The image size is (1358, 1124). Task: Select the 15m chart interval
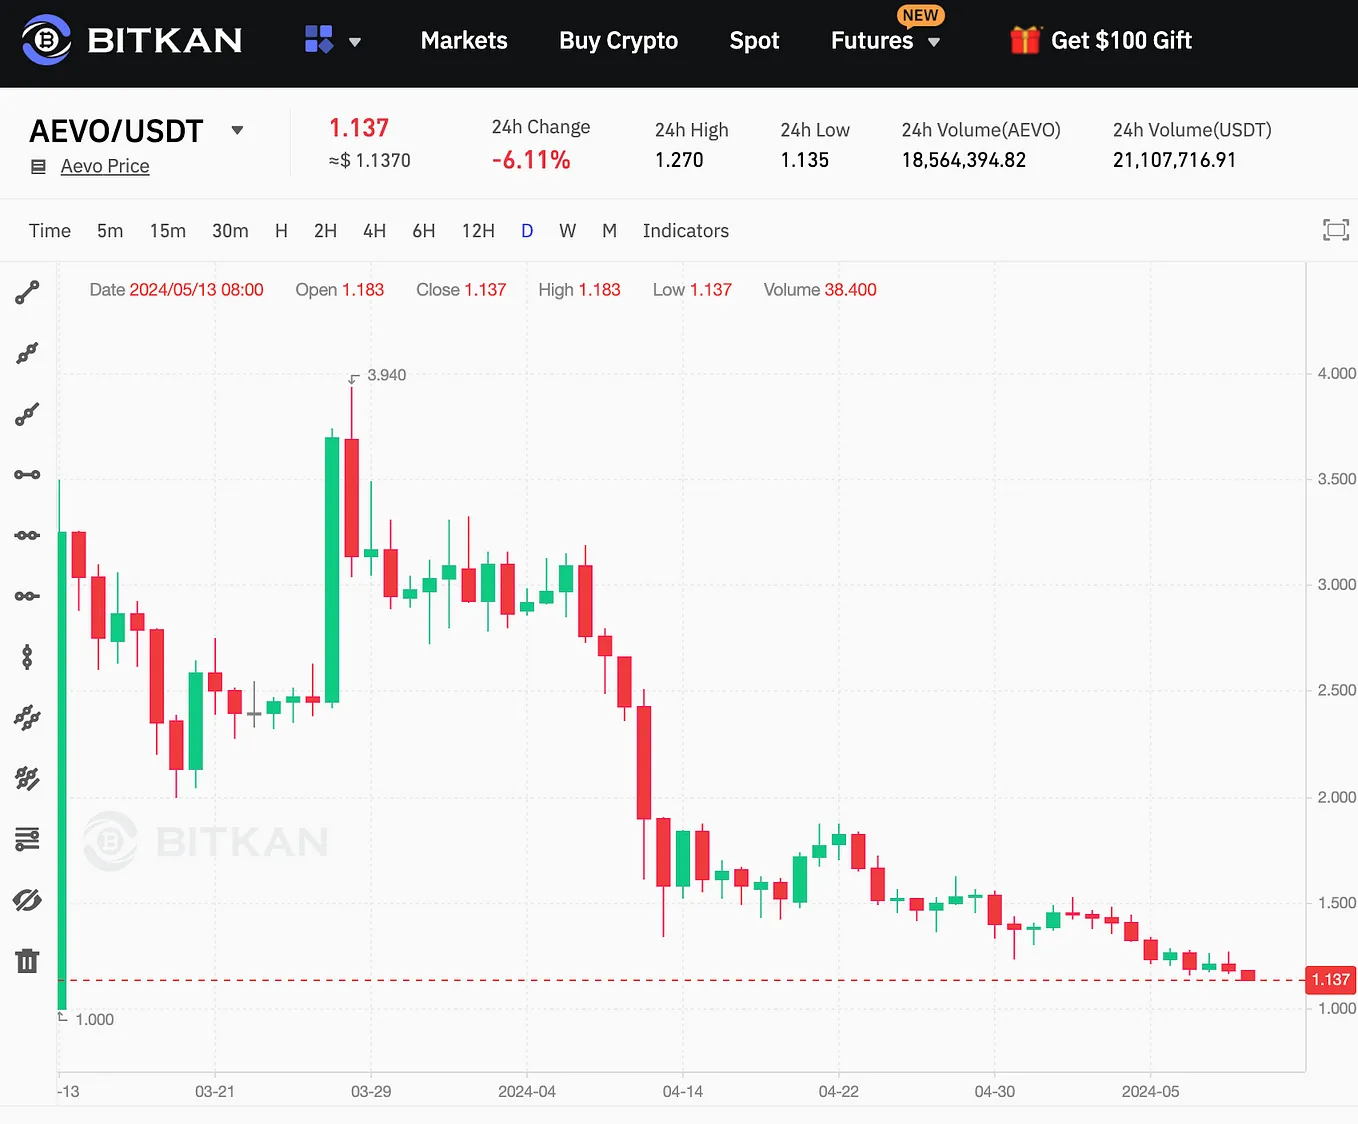[x=168, y=231]
